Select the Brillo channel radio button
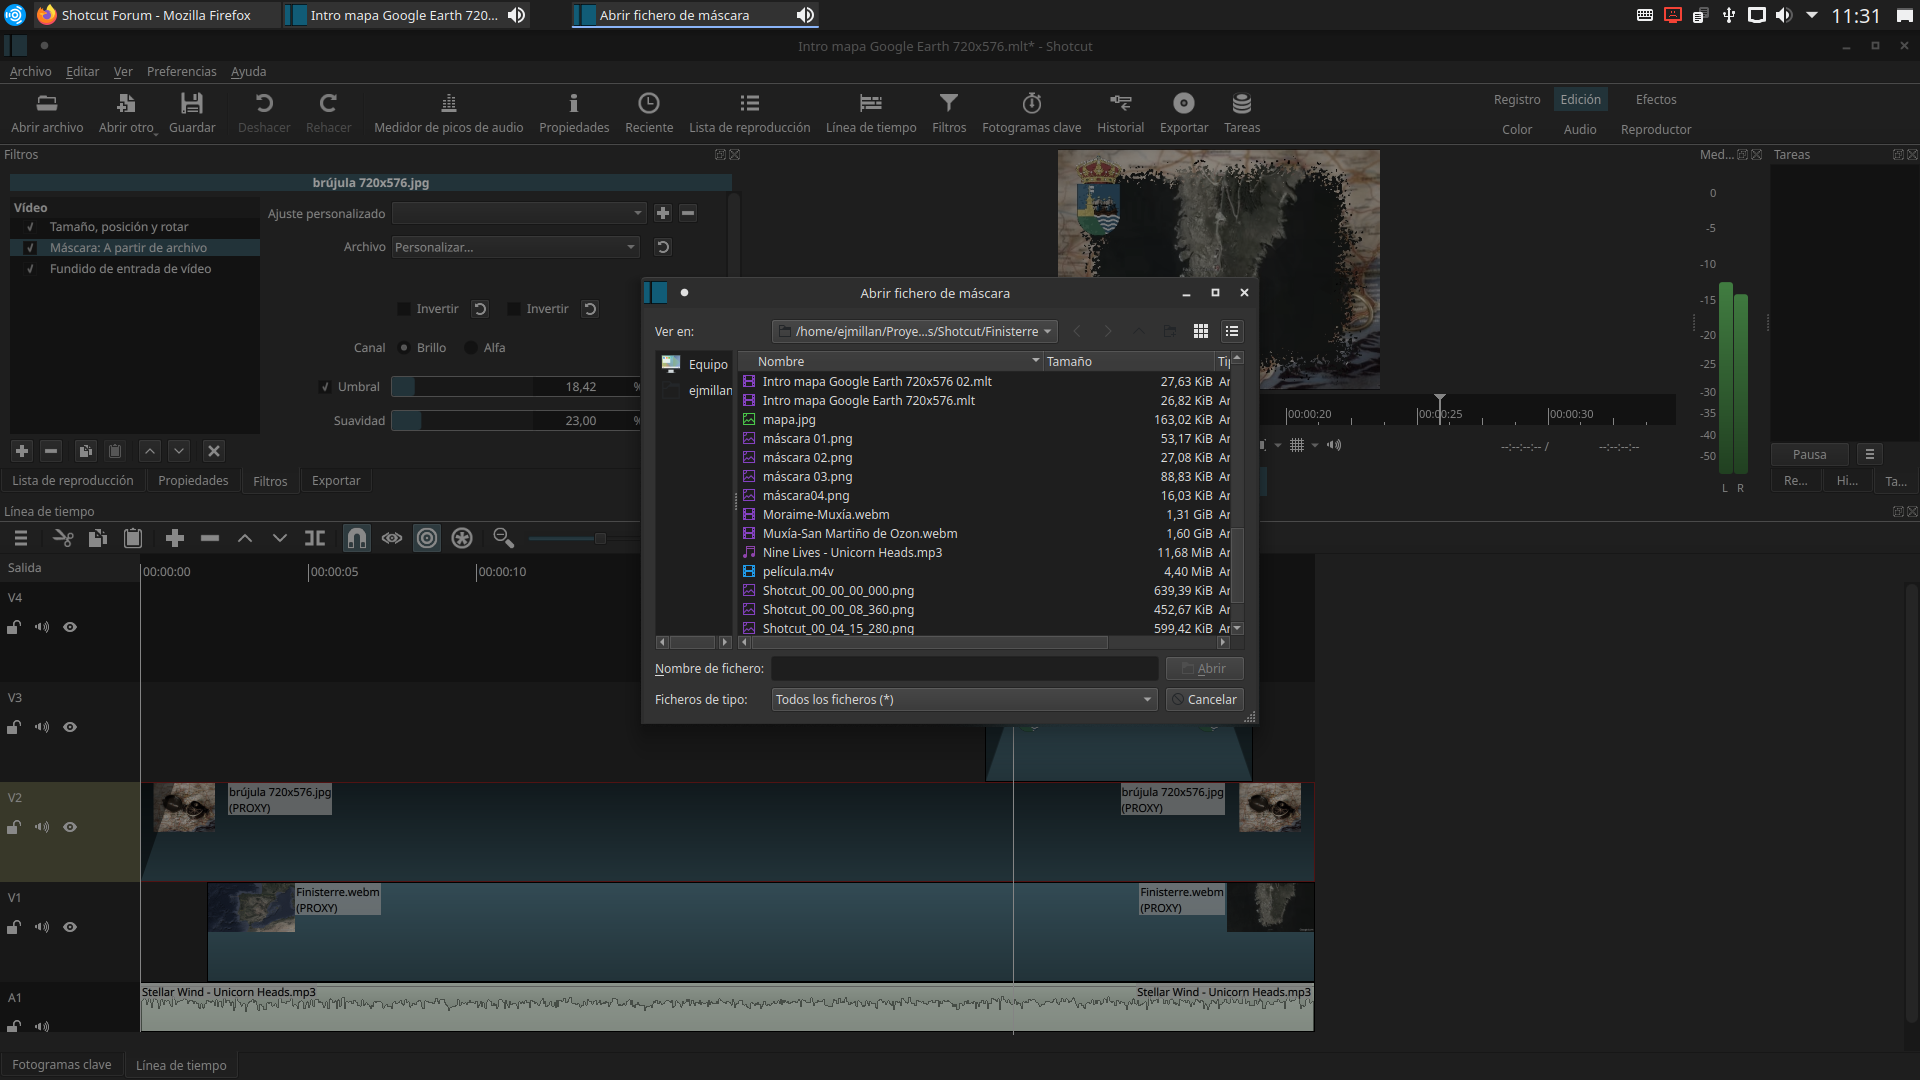1920x1080 pixels. point(404,348)
